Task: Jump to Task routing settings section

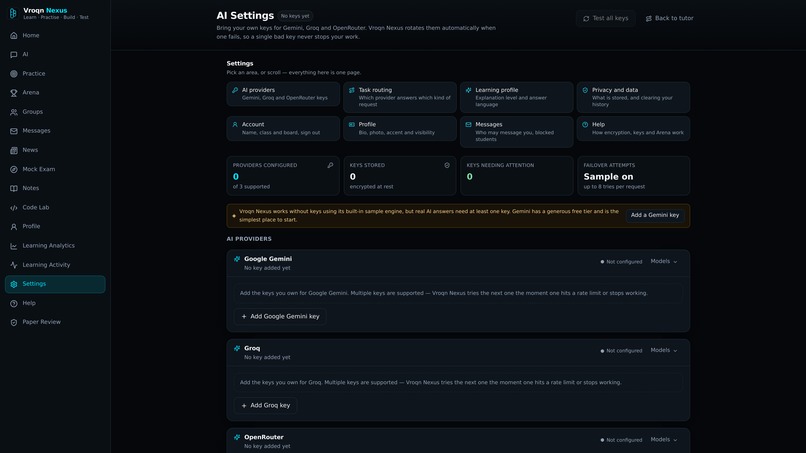Action: 400,97
